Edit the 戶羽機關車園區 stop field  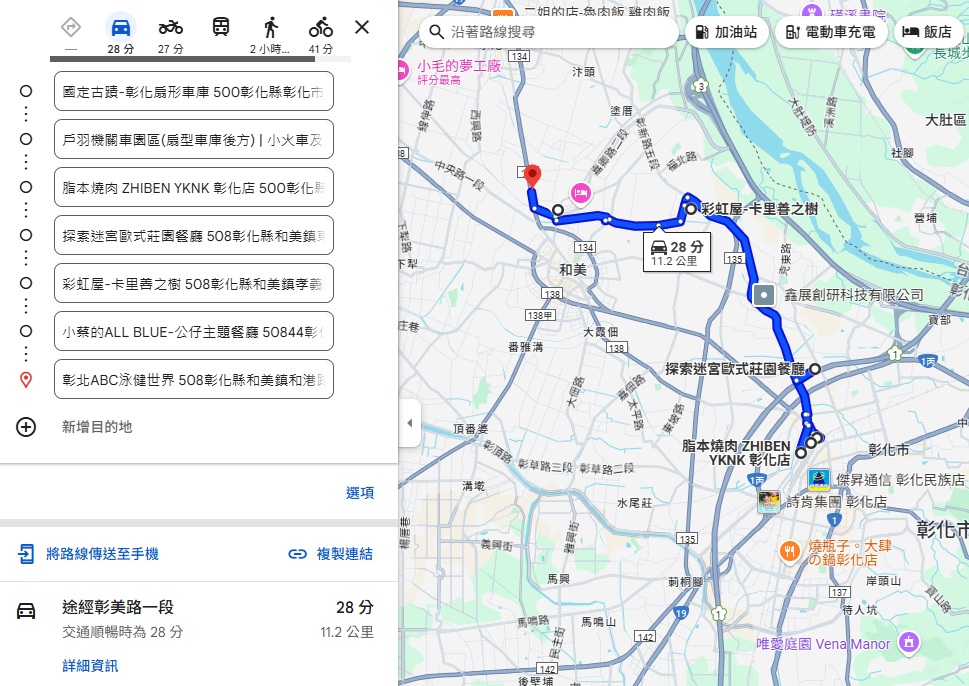[x=193, y=140]
